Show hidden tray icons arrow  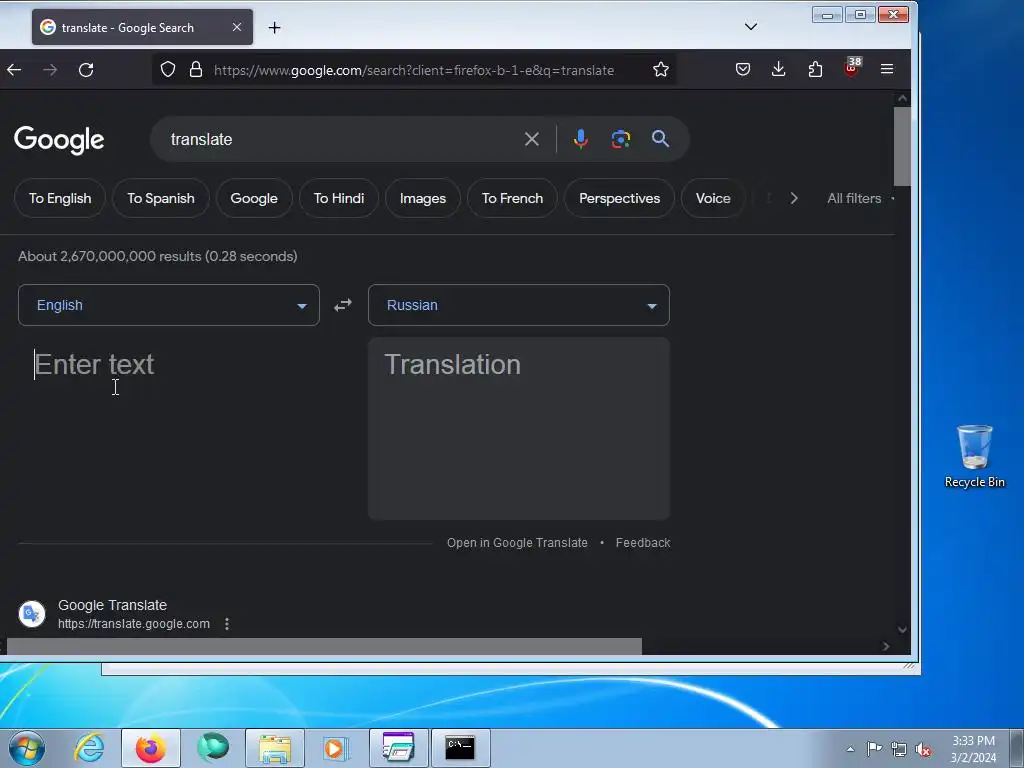850,749
